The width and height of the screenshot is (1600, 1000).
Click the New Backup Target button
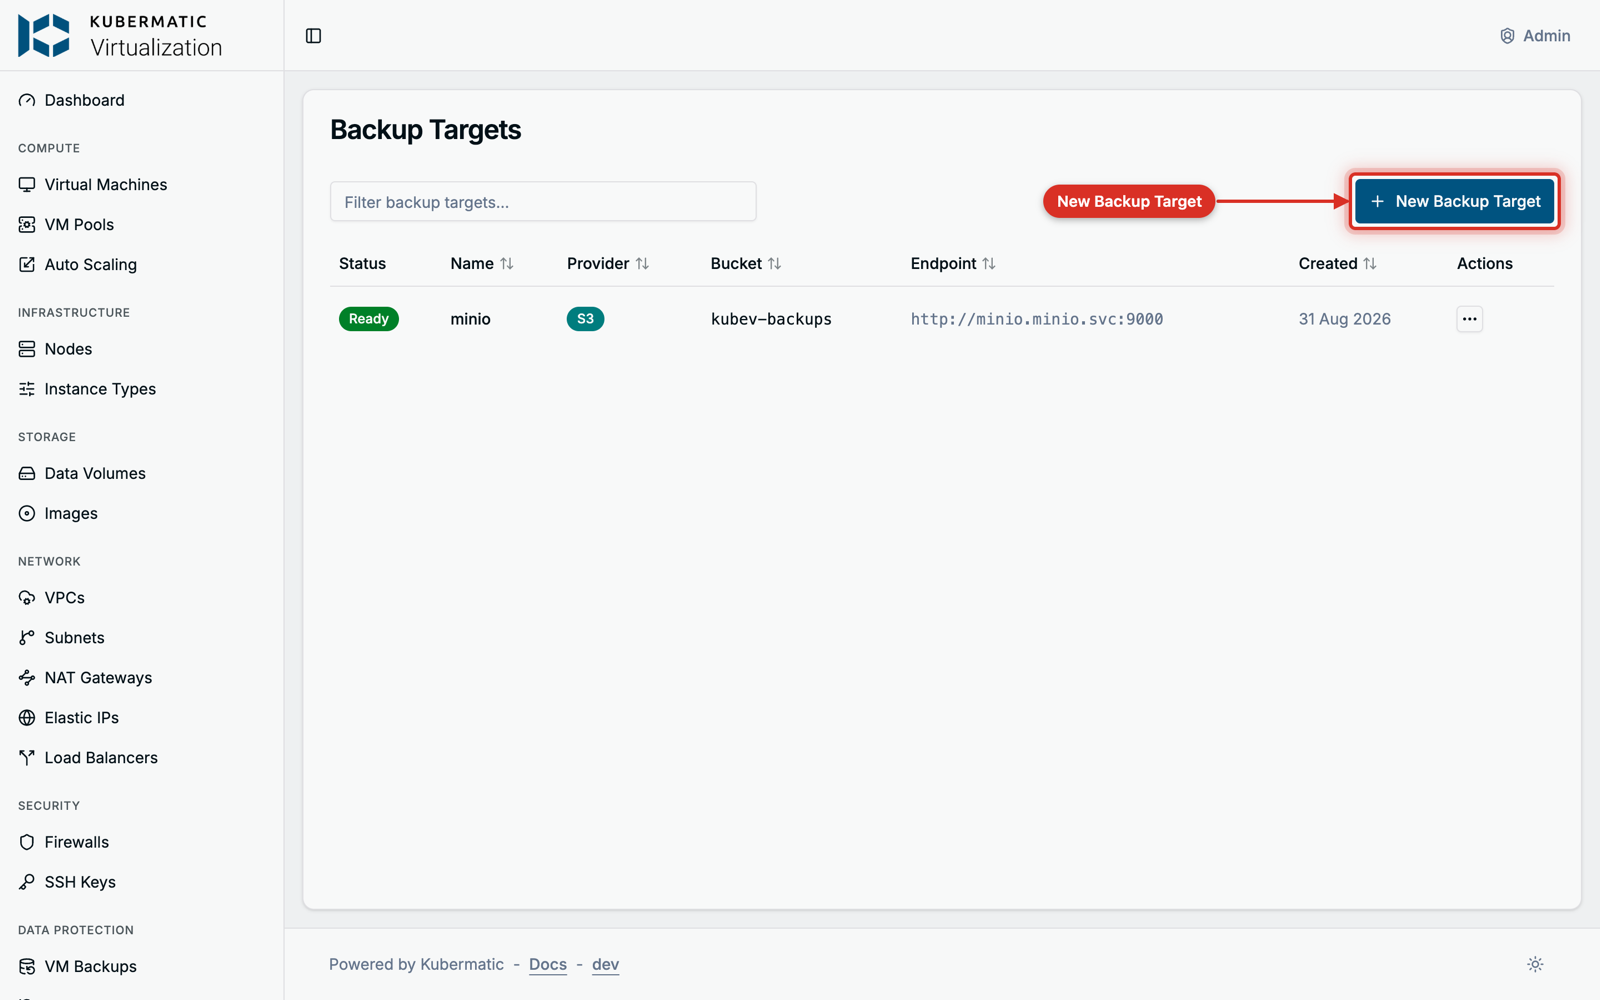point(1454,201)
